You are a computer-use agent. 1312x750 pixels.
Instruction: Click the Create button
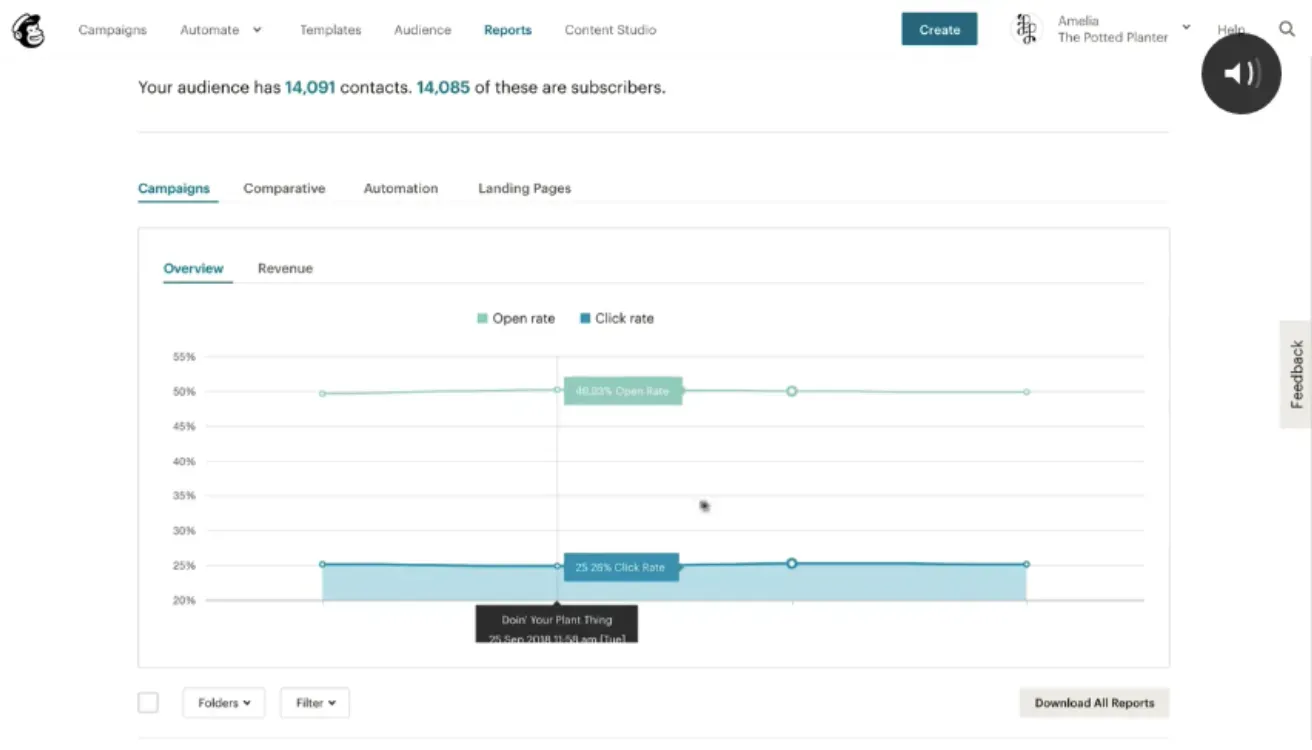pyautogui.click(x=938, y=29)
